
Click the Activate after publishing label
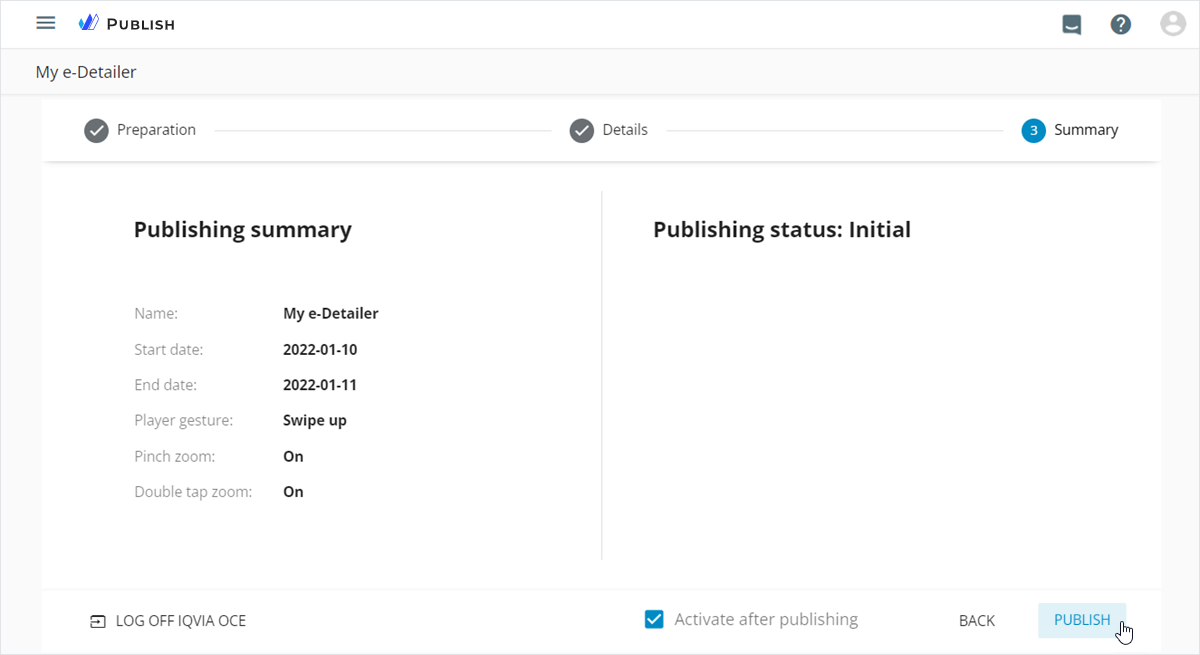766,620
